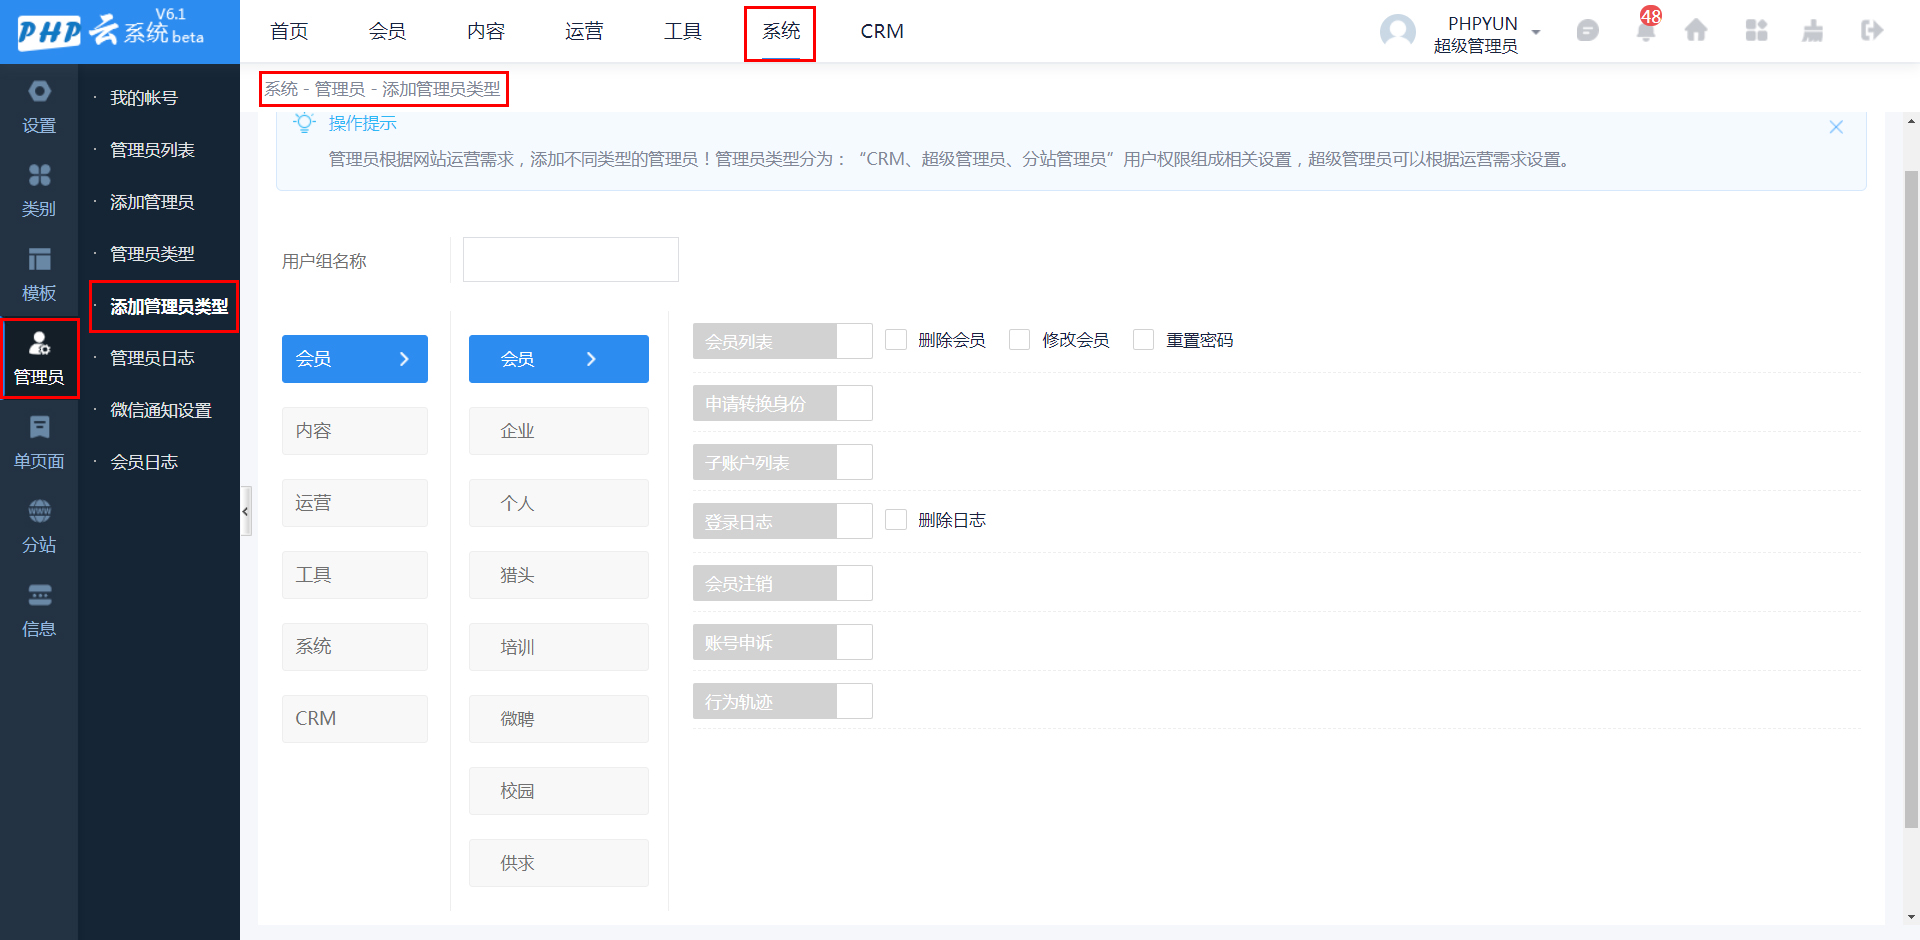Toggle the 登录日志 permission switch
The height and width of the screenshot is (940, 1920).
(x=783, y=521)
